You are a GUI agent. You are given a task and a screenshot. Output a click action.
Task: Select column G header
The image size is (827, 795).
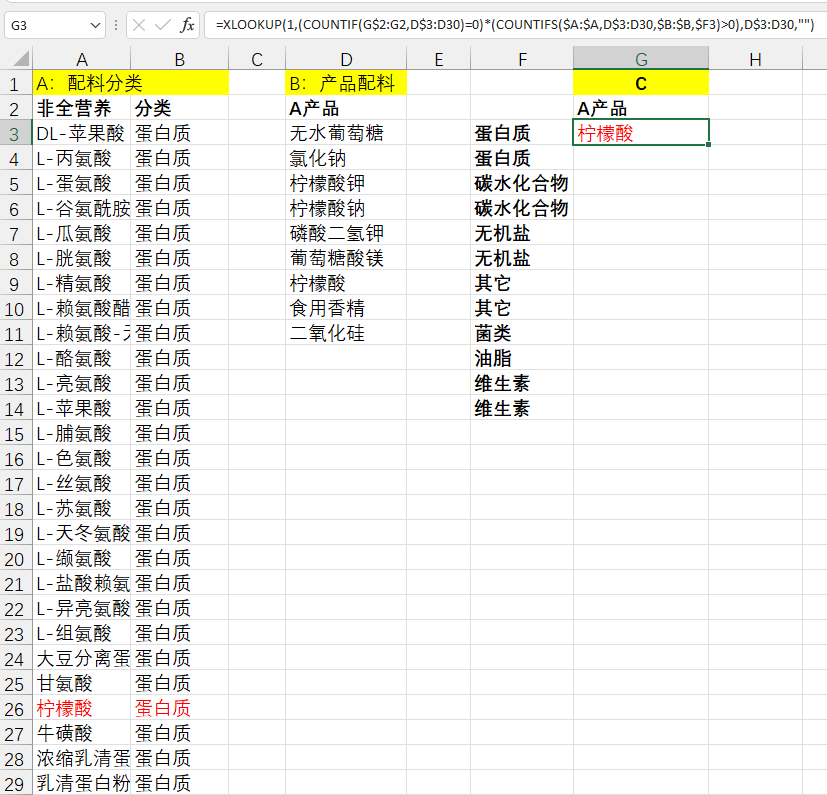click(x=641, y=59)
